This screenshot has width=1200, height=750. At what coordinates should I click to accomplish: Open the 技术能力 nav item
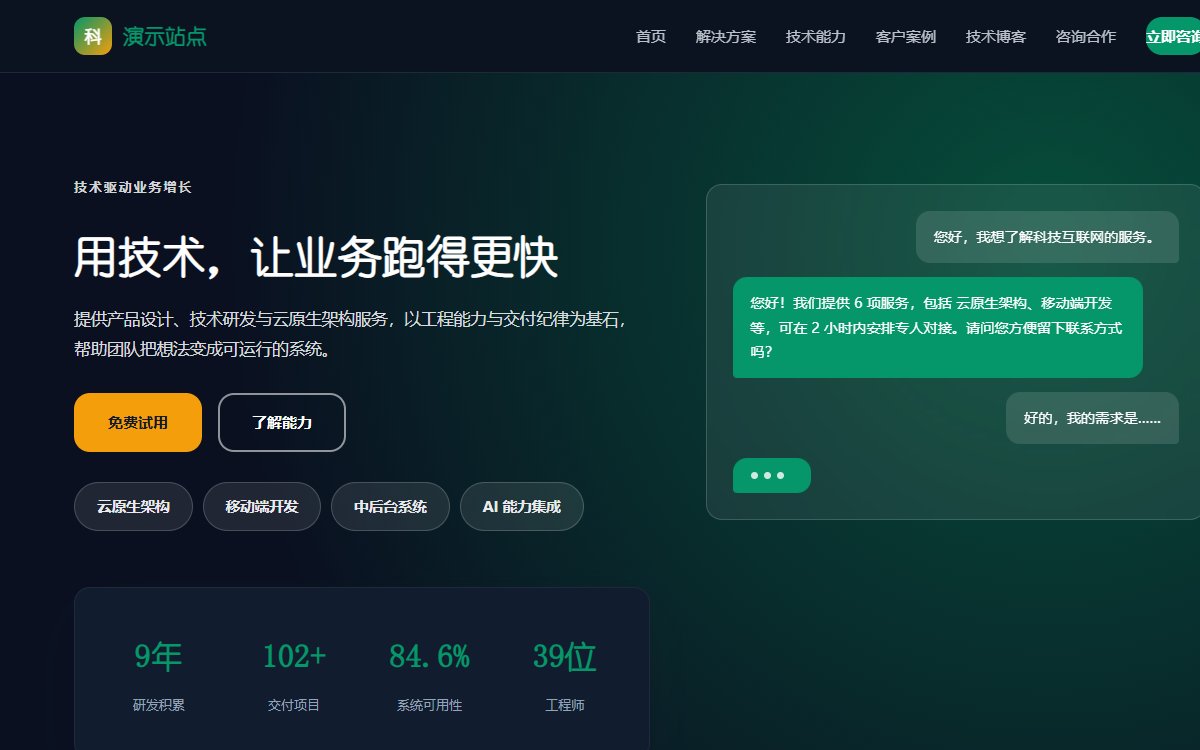(x=816, y=37)
